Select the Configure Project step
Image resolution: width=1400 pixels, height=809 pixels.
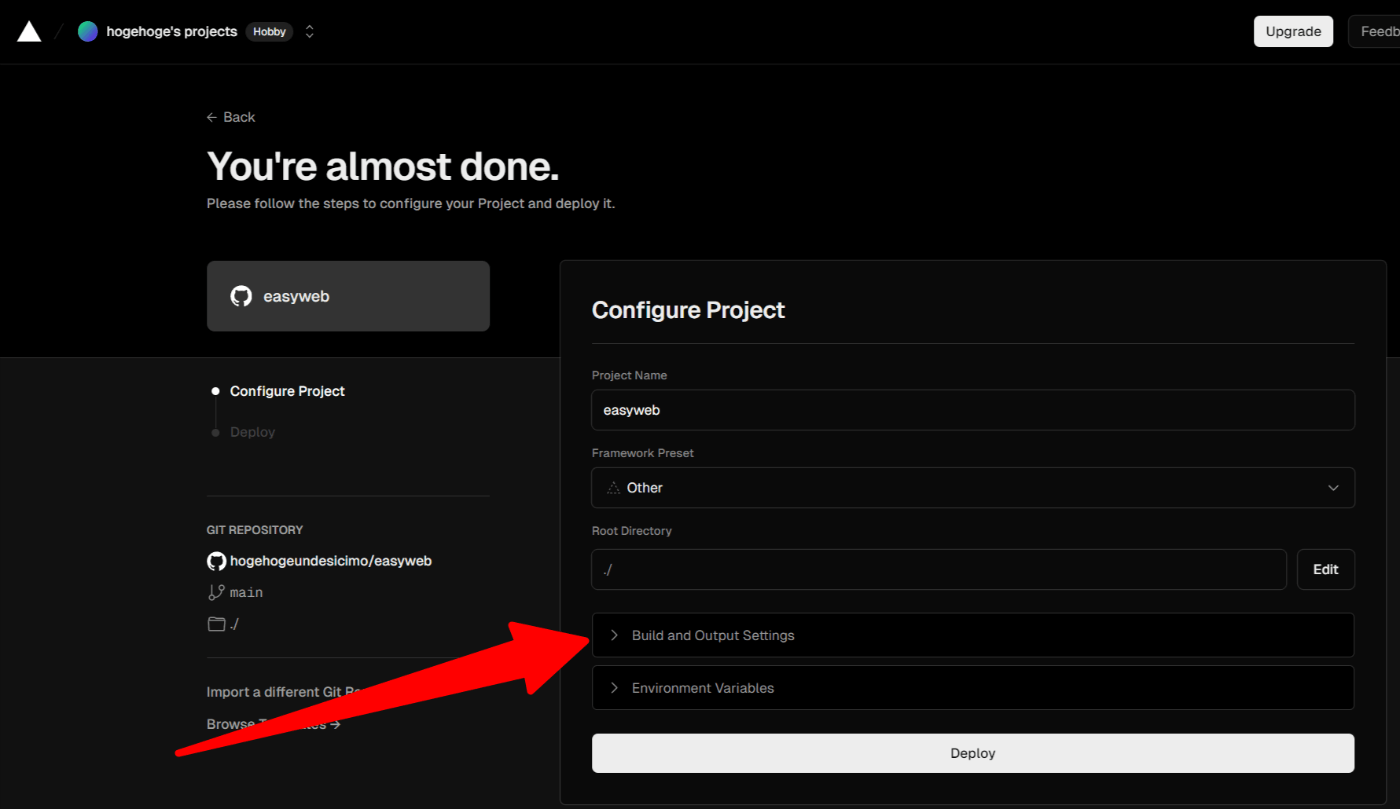click(x=287, y=391)
